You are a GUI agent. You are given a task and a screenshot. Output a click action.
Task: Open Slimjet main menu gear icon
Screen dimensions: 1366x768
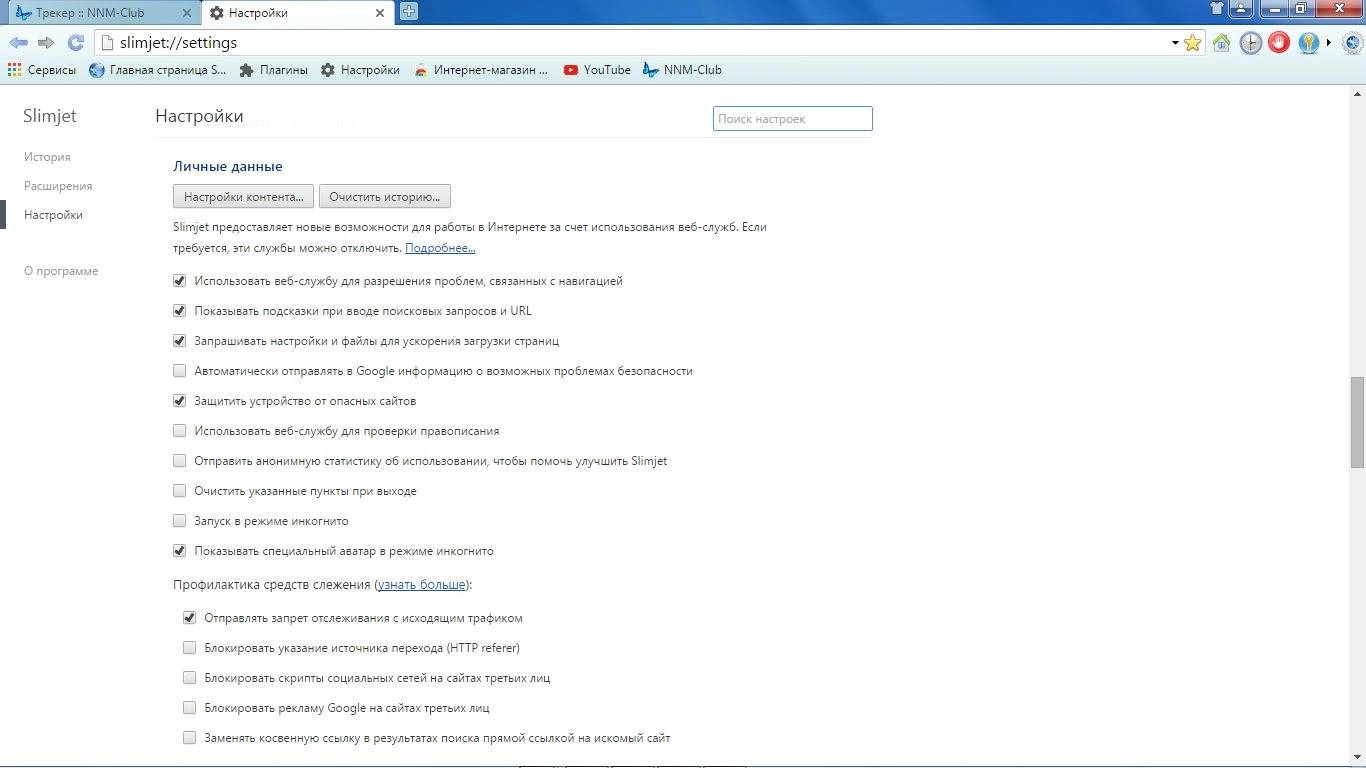[x=1351, y=43]
